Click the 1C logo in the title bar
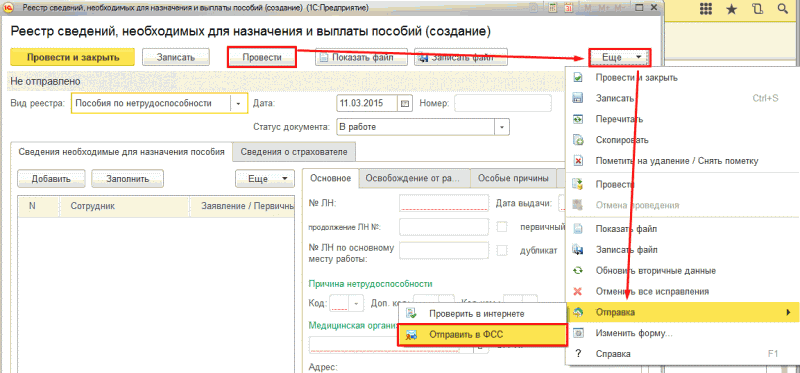This screenshot has width=800, height=373. 7,8
